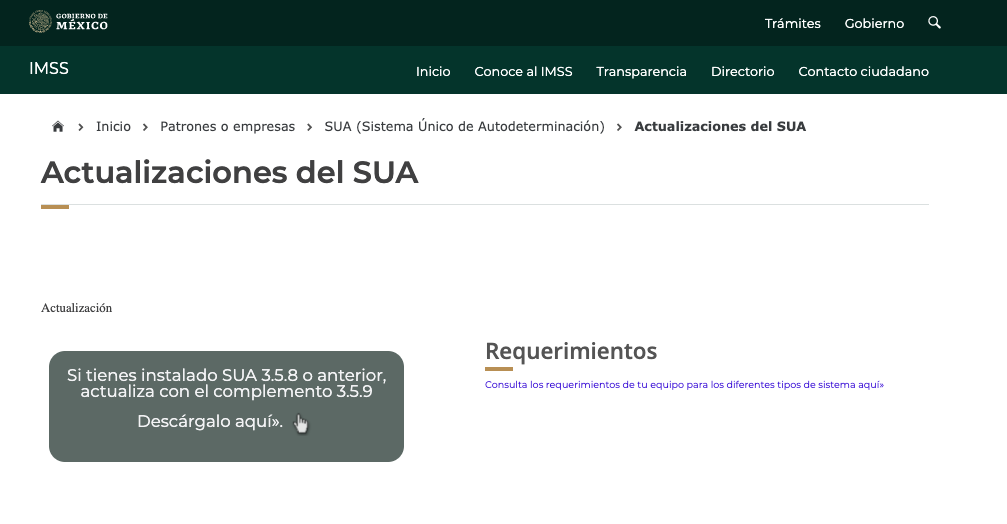
Task: Go to the IMSS Inicio nav item
Action: [x=433, y=71]
